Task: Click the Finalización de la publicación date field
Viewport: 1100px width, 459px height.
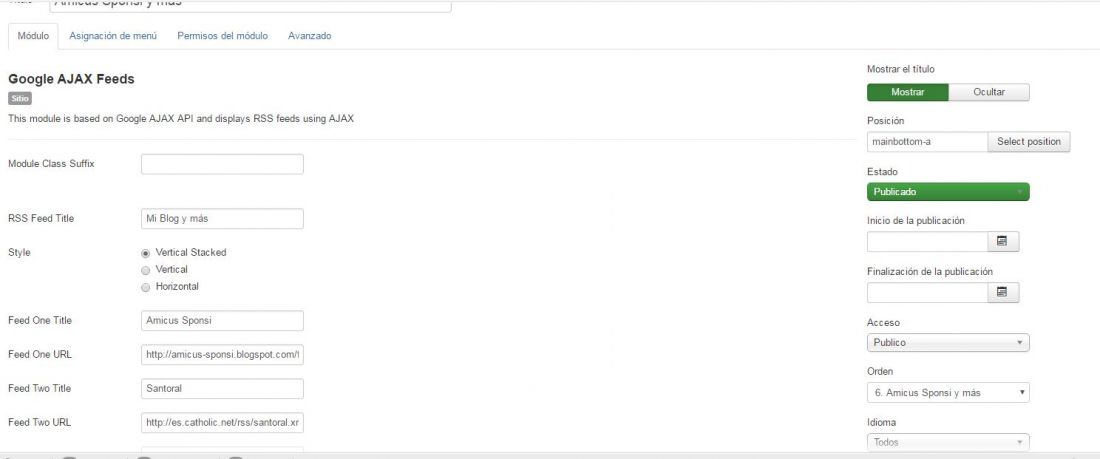Action: 927,293
